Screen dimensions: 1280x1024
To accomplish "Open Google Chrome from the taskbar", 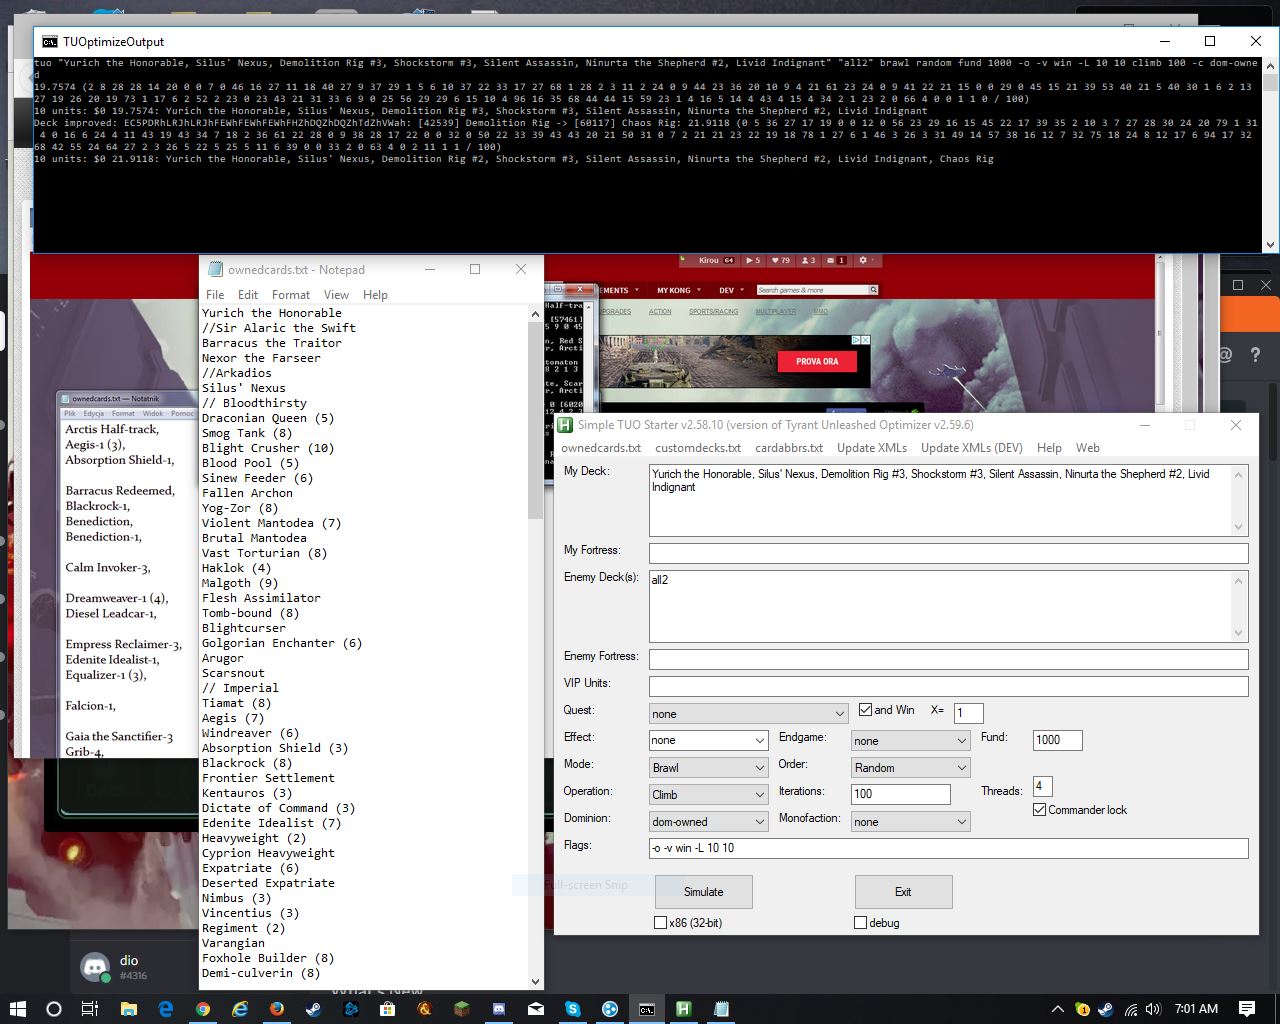I will coord(203,1009).
